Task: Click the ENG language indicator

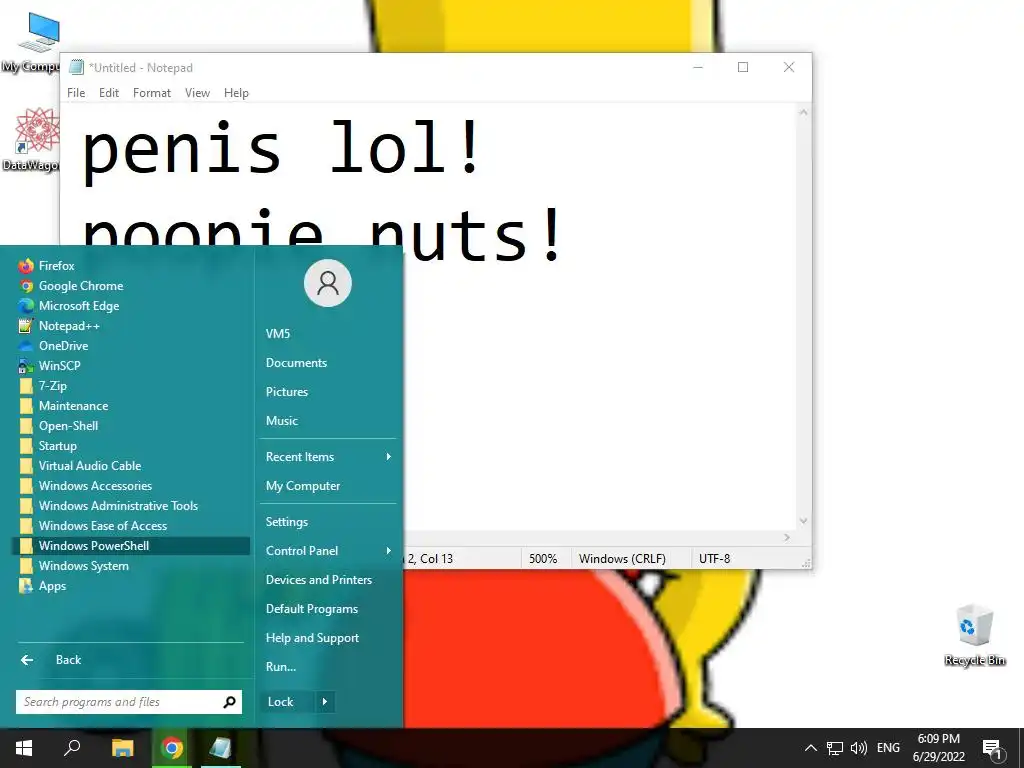Action: click(888, 748)
